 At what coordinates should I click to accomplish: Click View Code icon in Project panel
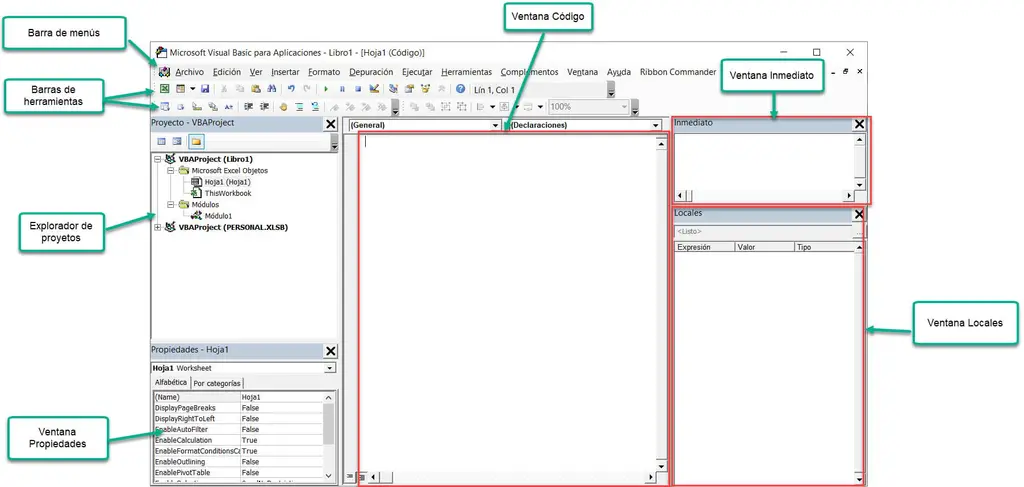(161, 142)
